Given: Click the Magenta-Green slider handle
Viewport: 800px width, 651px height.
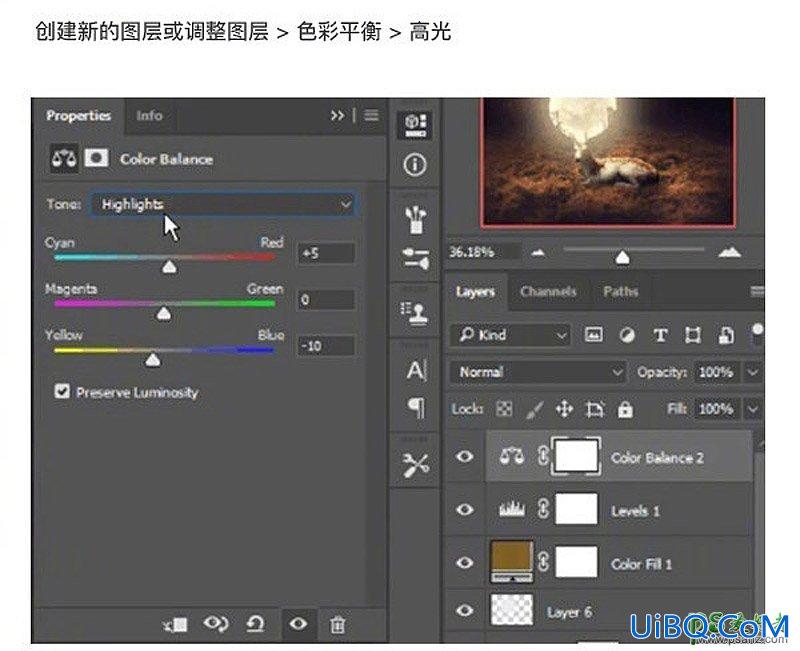Looking at the screenshot, I should (x=163, y=313).
